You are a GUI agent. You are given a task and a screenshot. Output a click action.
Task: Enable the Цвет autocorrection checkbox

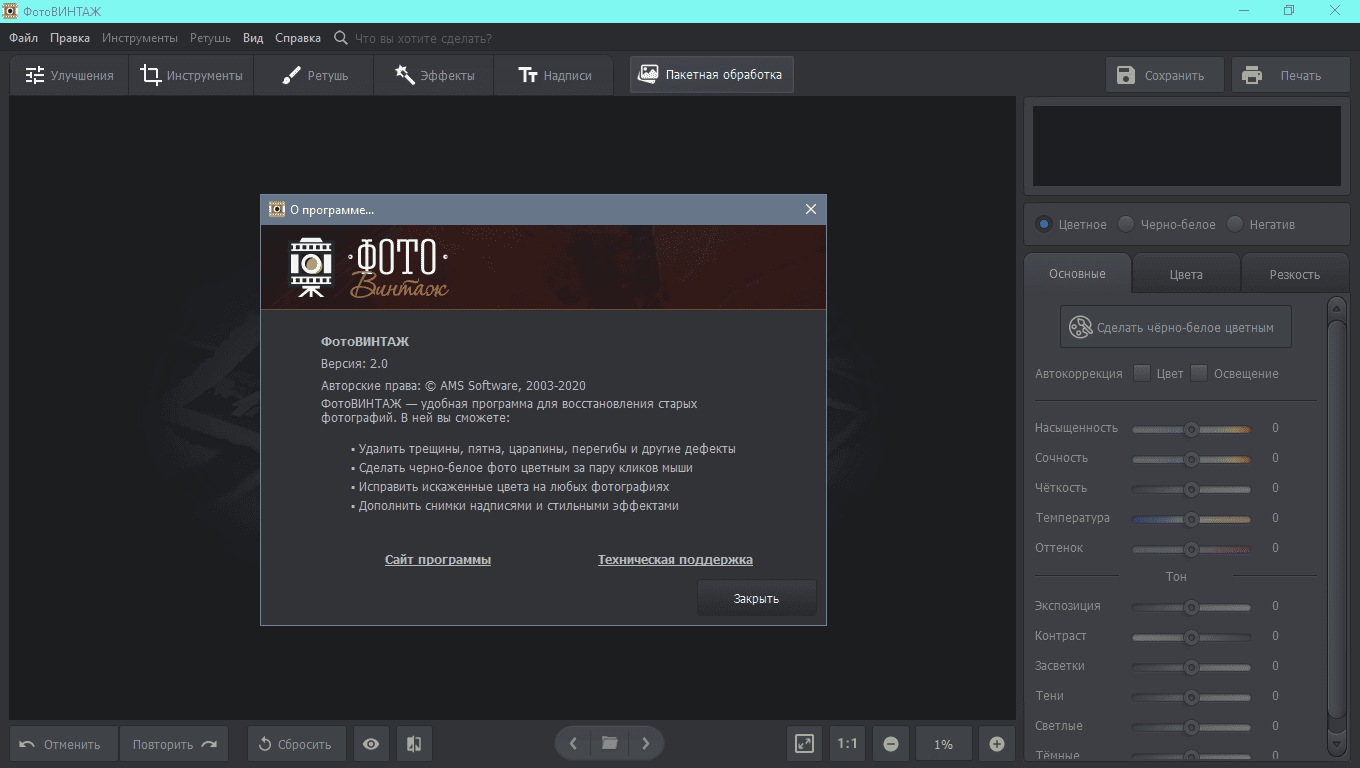click(1142, 373)
